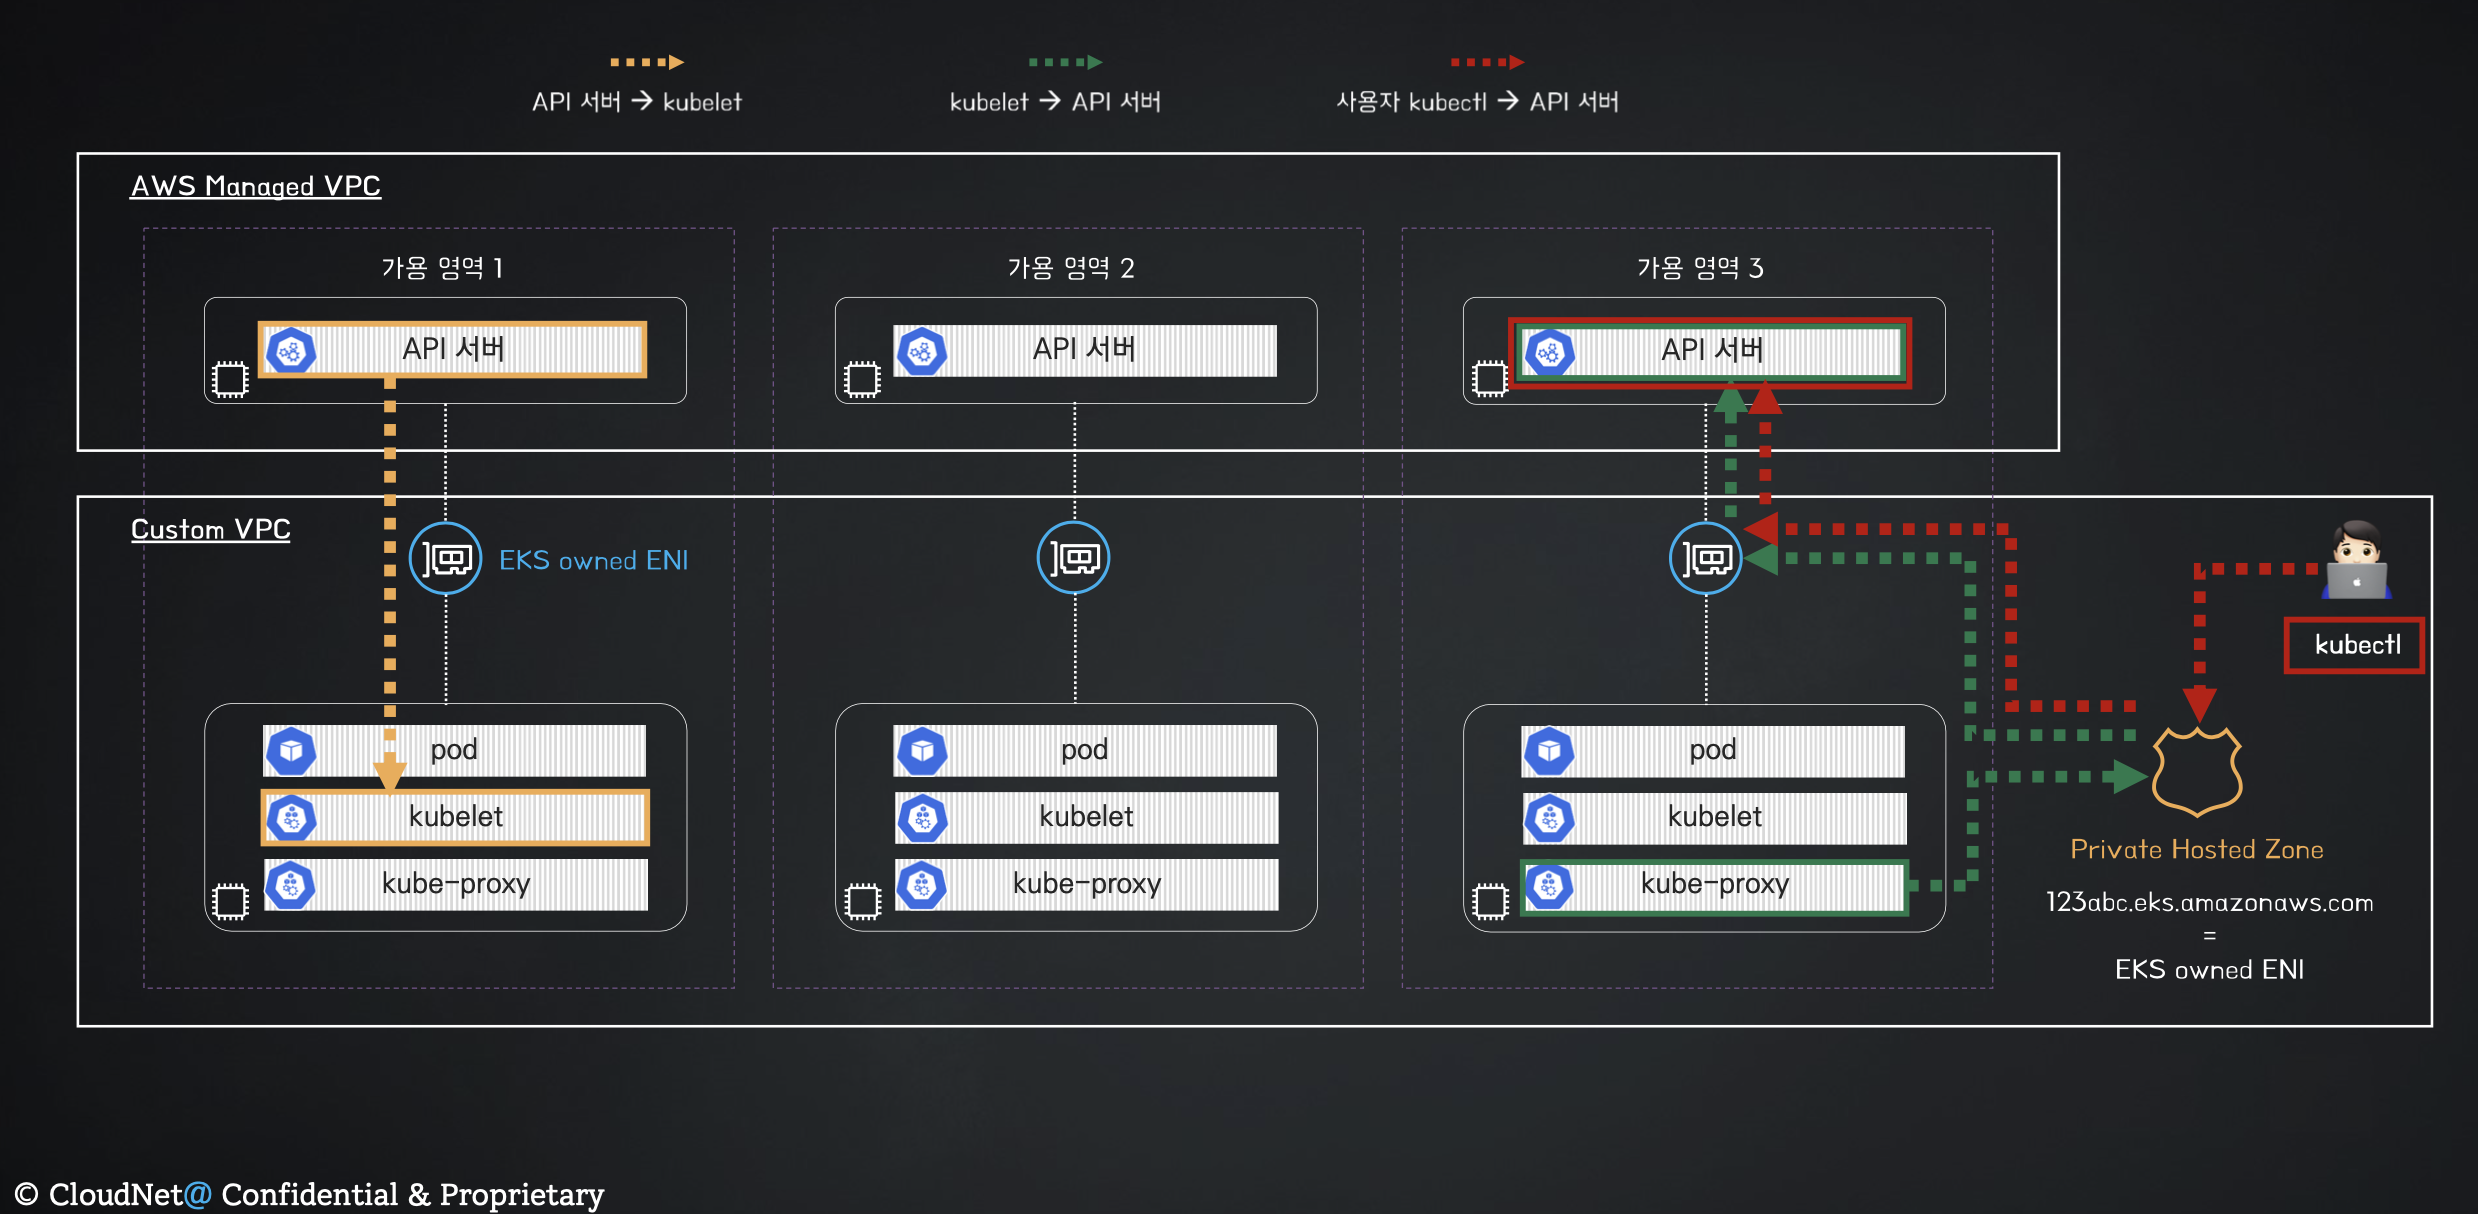Click the orange-highlighted kubelet bar in zone 1

click(456, 817)
